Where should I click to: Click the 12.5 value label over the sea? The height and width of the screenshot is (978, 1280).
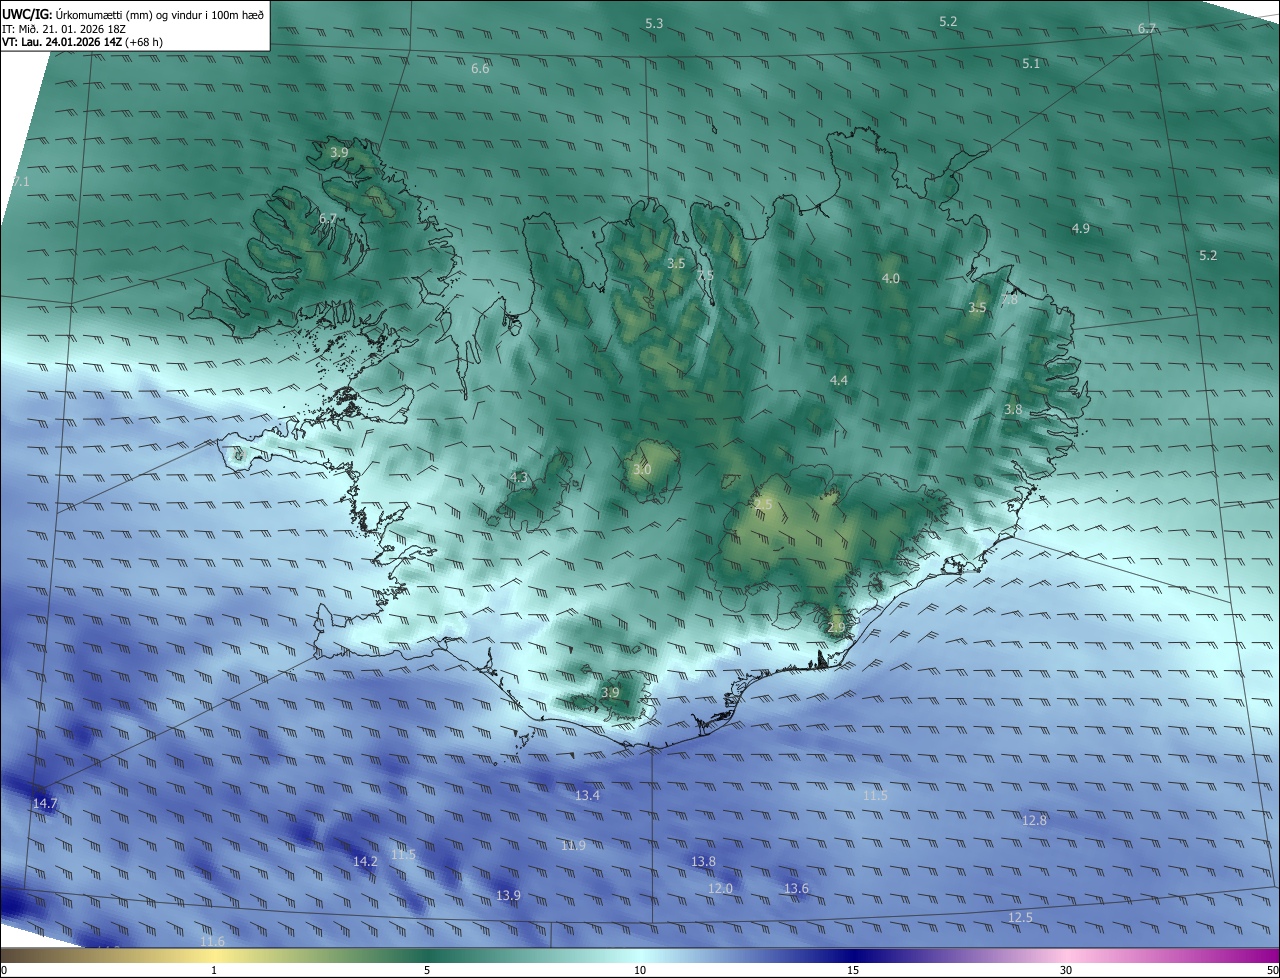click(x=1020, y=918)
